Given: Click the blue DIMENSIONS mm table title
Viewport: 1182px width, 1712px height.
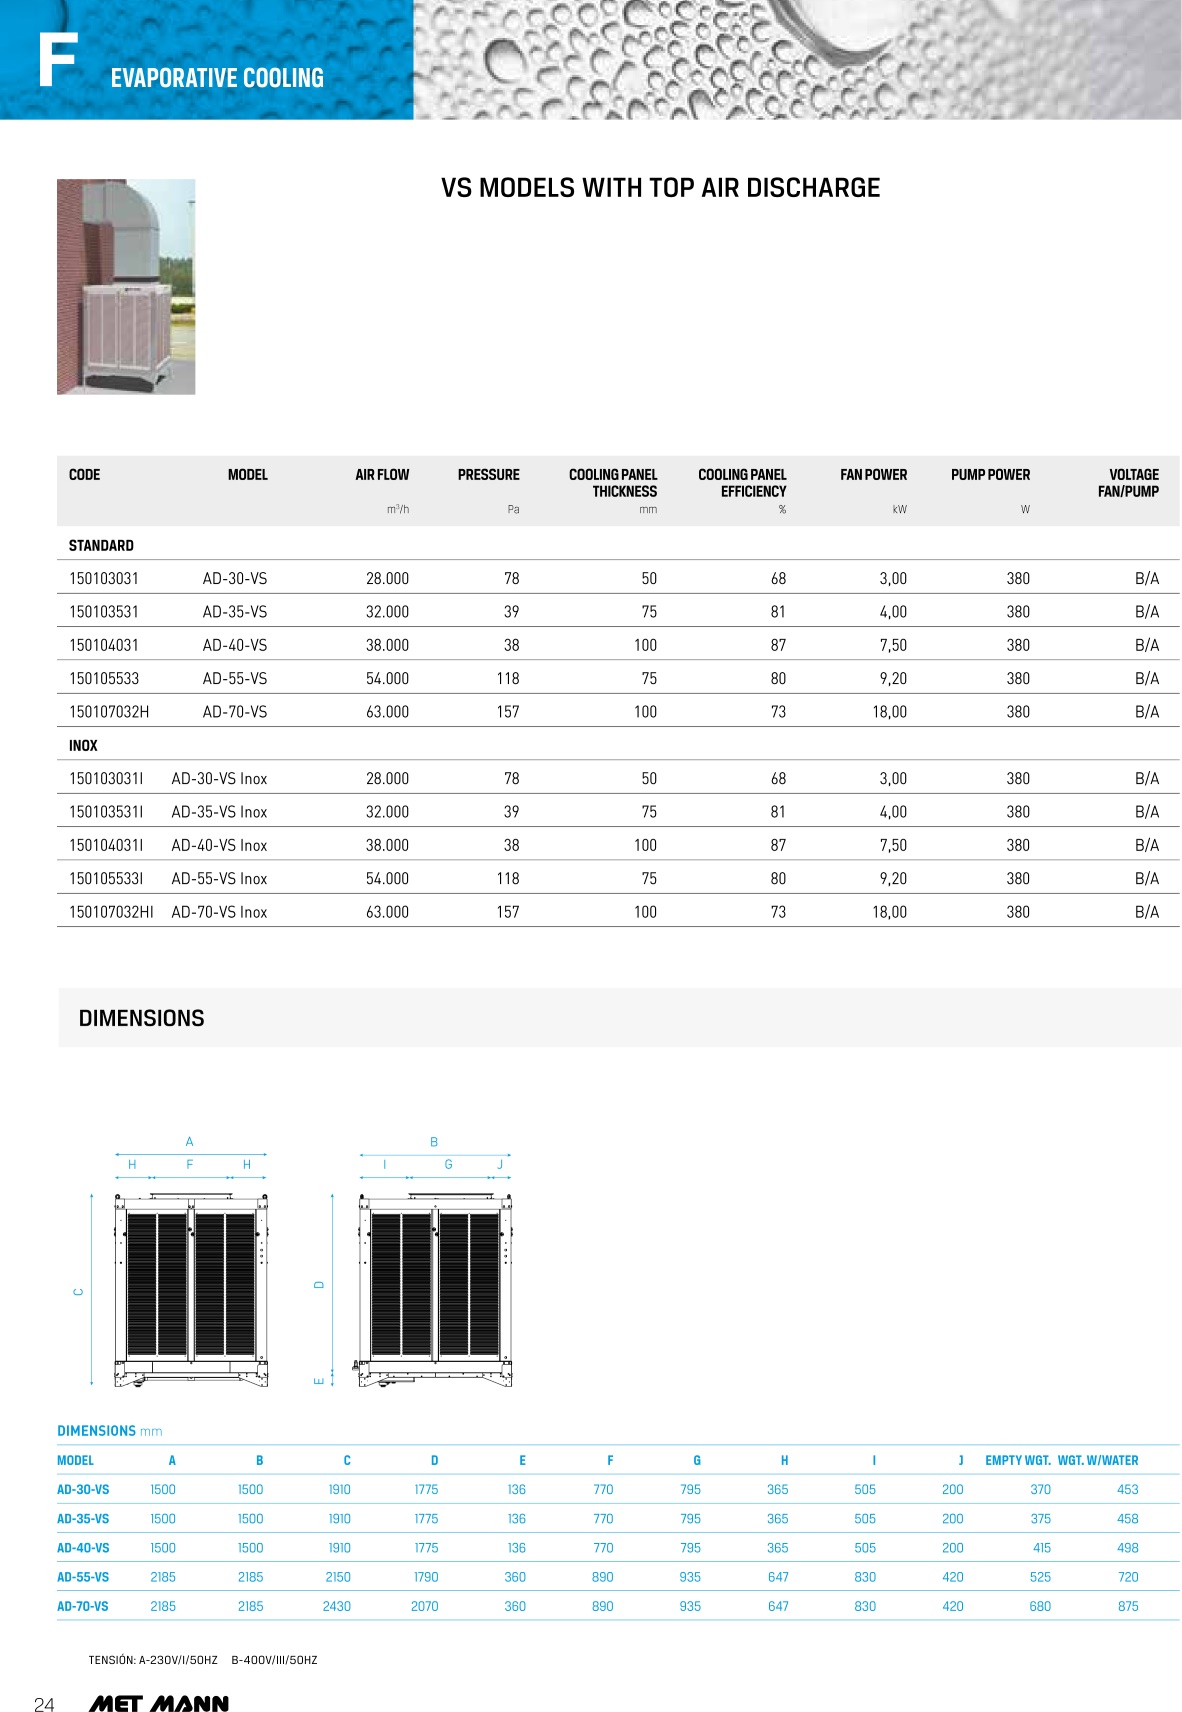Looking at the screenshot, I should [x=109, y=1431].
